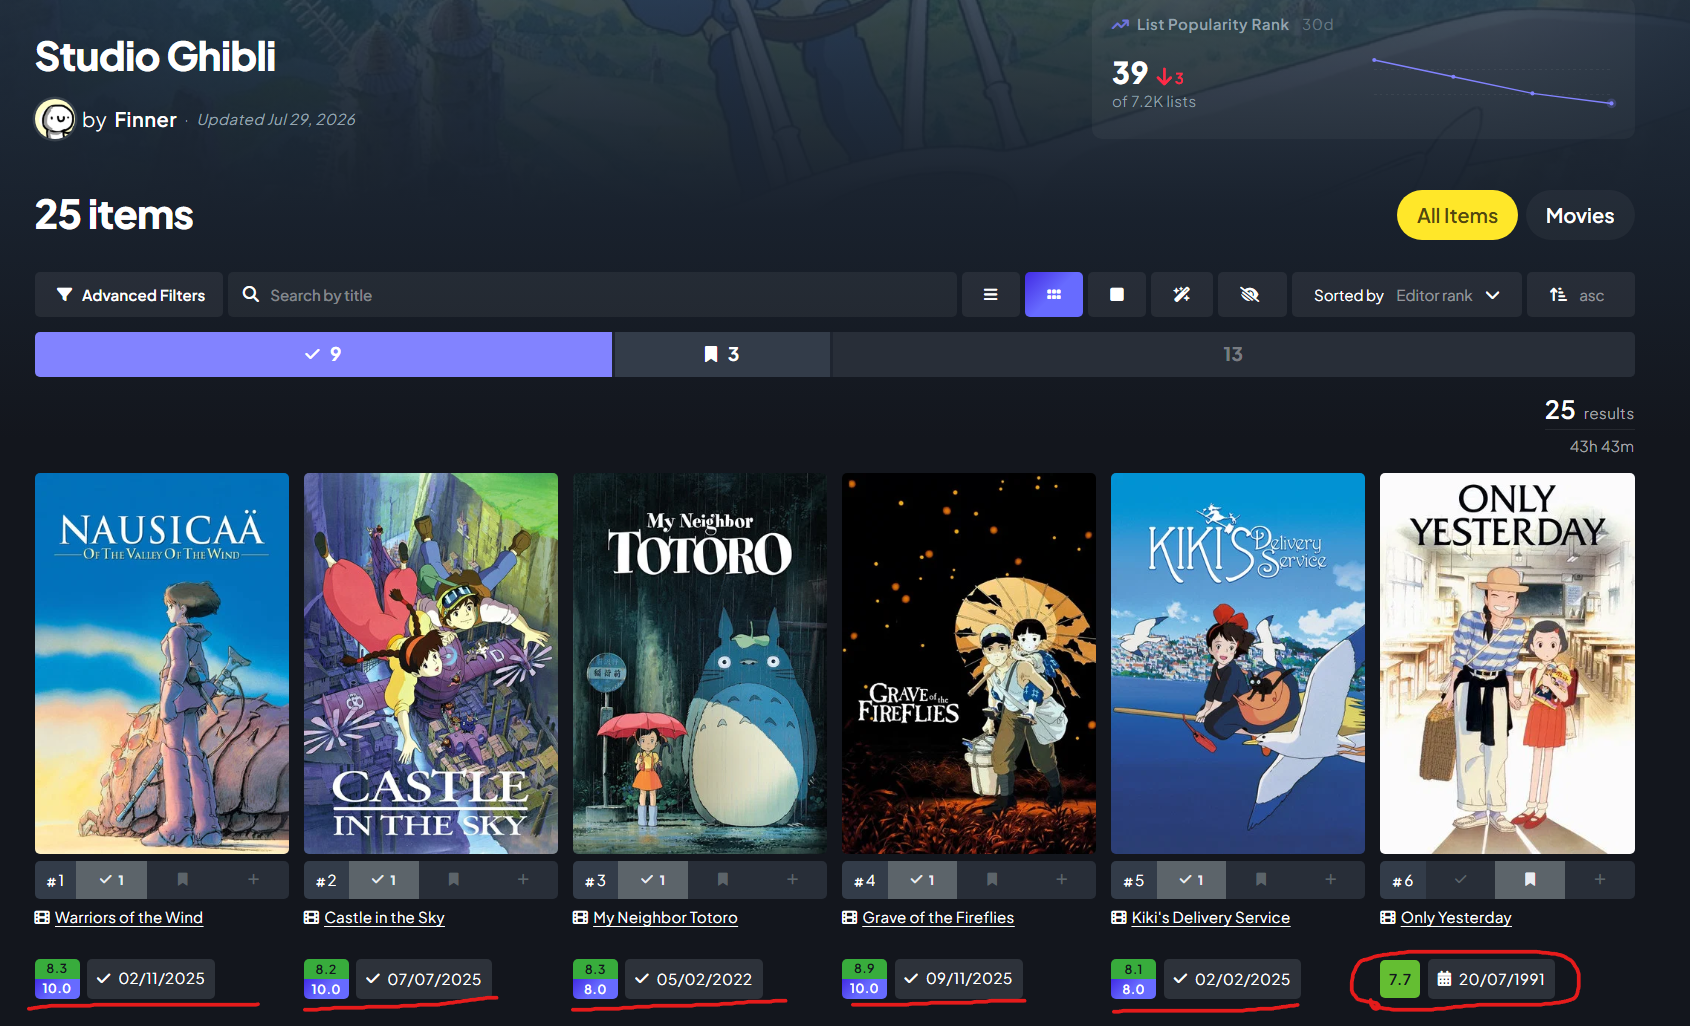The image size is (1690, 1026).
Task: Open the Grave of the Fireflies poster
Action: pyautogui.click(x=969, y=663)
